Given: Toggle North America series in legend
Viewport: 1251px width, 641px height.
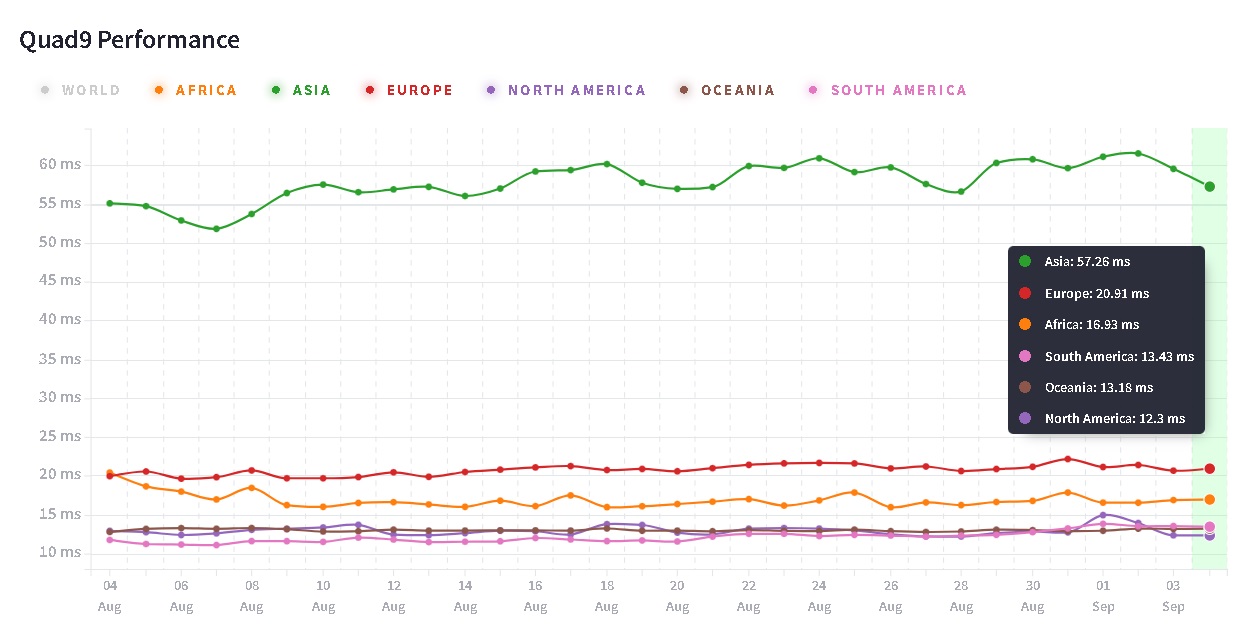Looking at the screenshot, I should pyautogui.click(x=566, y=90).
